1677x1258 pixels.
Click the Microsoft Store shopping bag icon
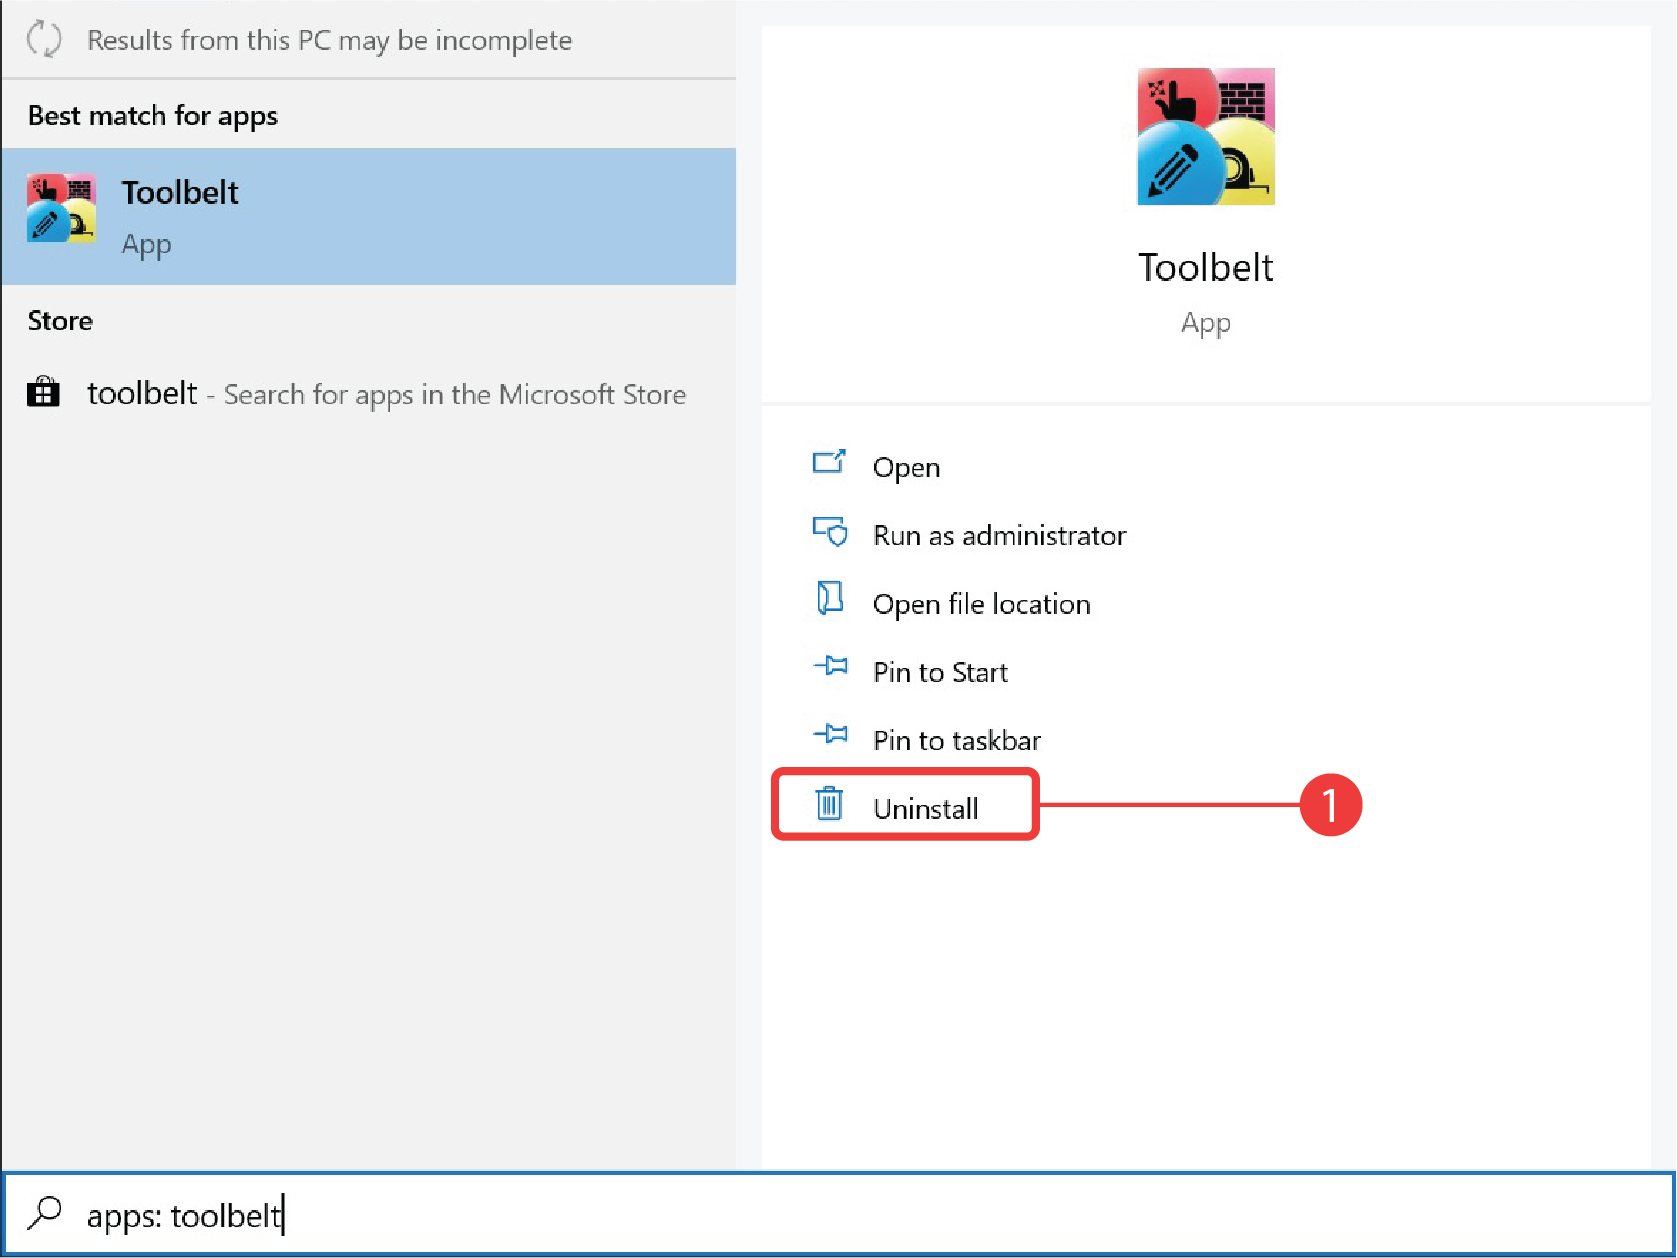click(x=42, y=393)
